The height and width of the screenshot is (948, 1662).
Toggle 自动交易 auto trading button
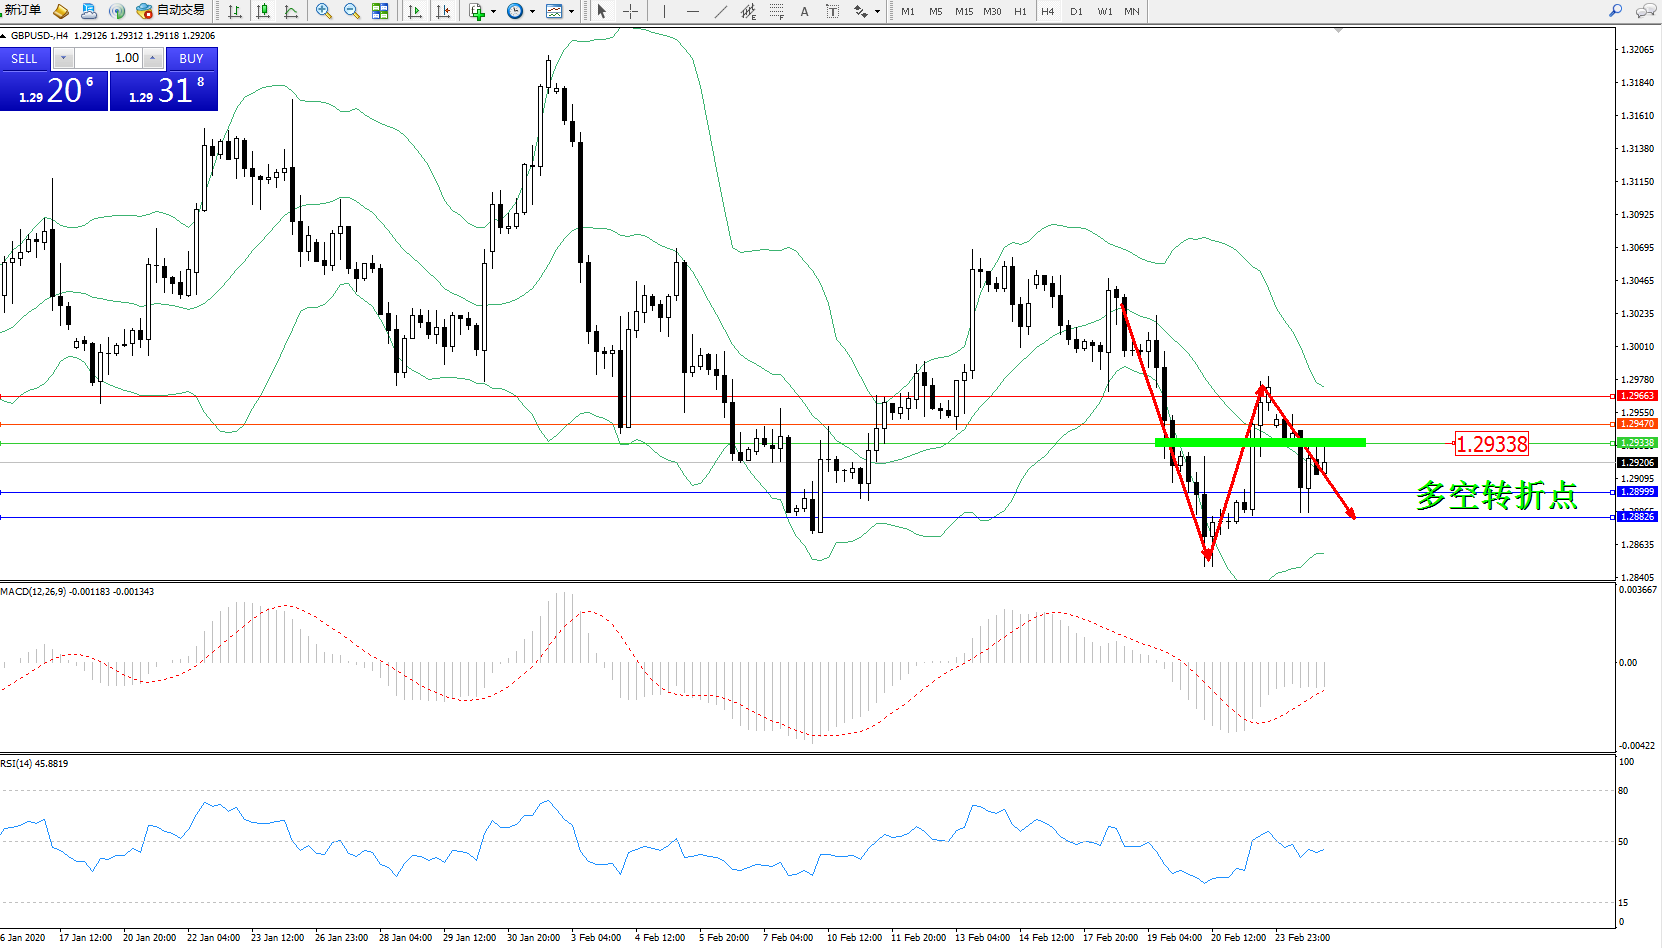171,11
